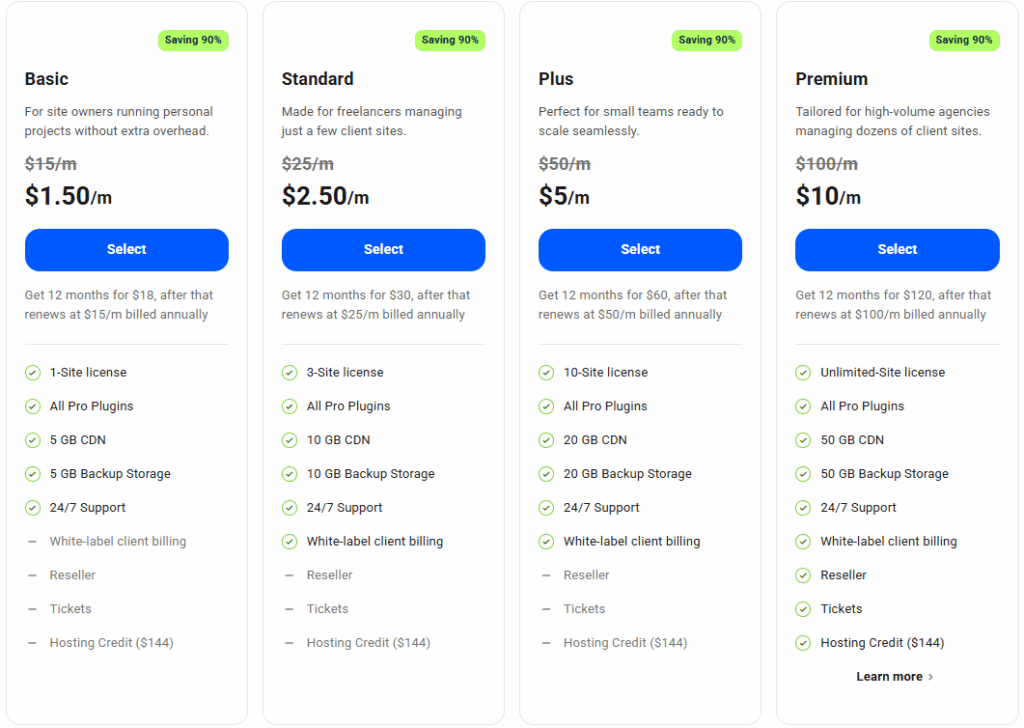Screen dimensions: 1024x728
Task: Select the Premium plan
Action: tap(897, 250)
